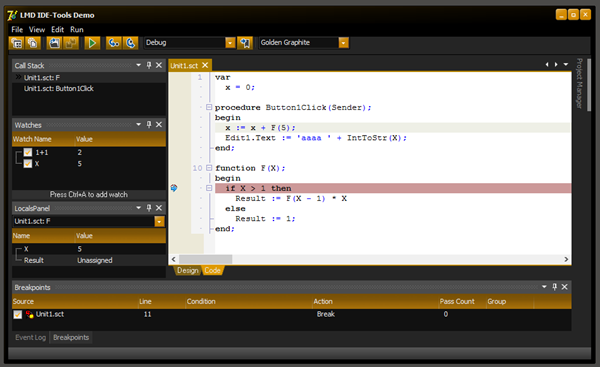The image size is (600, 367).
Task: Select the Result local variable row
Action: [89, 260]
